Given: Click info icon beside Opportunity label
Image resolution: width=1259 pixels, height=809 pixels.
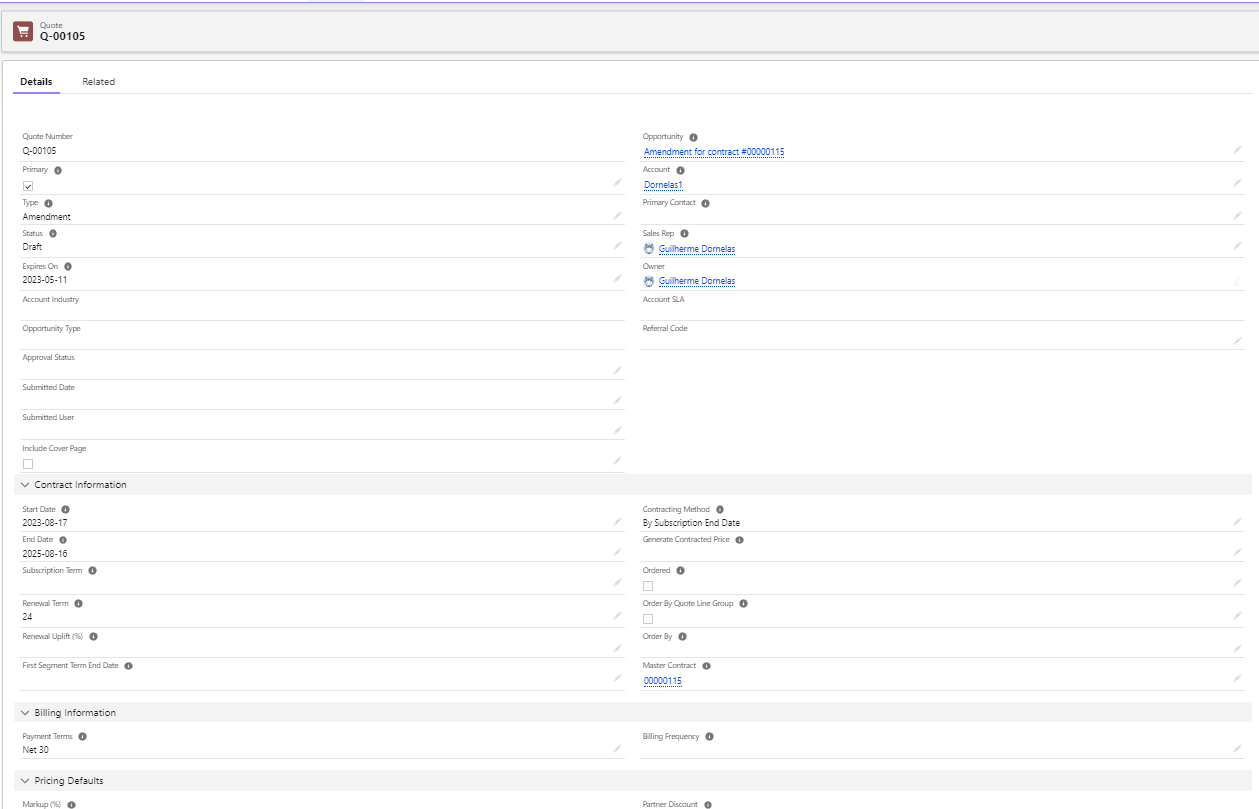Looking at the screenshot, I should 694,137.
